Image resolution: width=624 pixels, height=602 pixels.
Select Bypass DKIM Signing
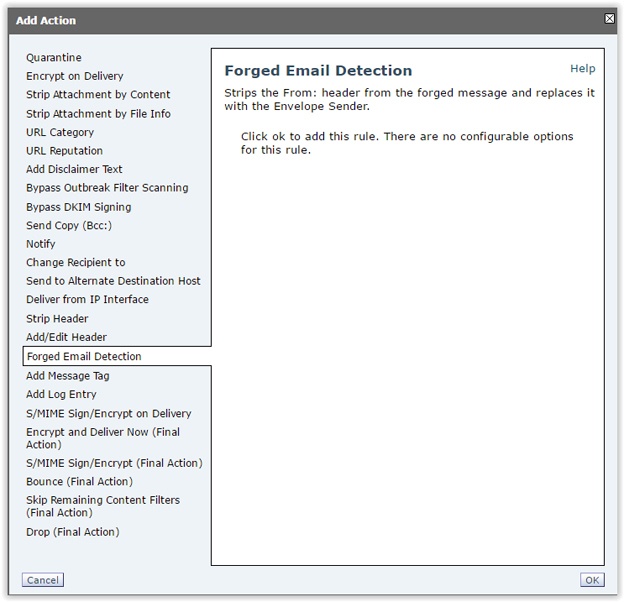pos(78,207)
